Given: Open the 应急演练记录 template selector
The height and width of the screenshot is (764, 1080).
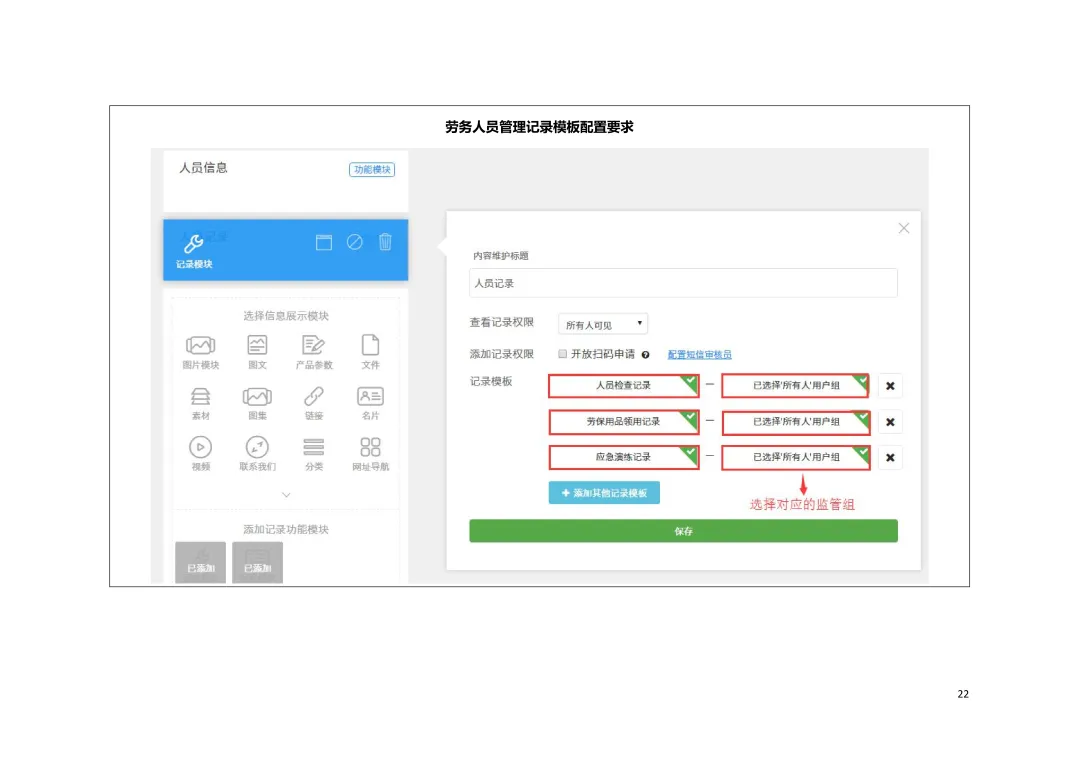Looking at the screenshot, I should point(624,457).
